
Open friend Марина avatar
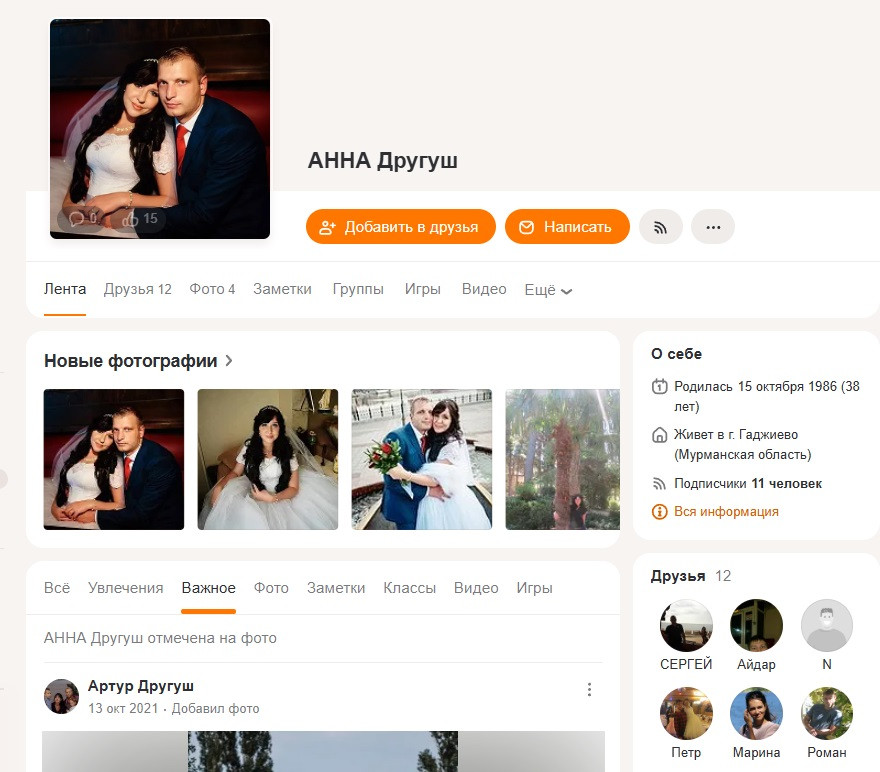tap(756, 713)
